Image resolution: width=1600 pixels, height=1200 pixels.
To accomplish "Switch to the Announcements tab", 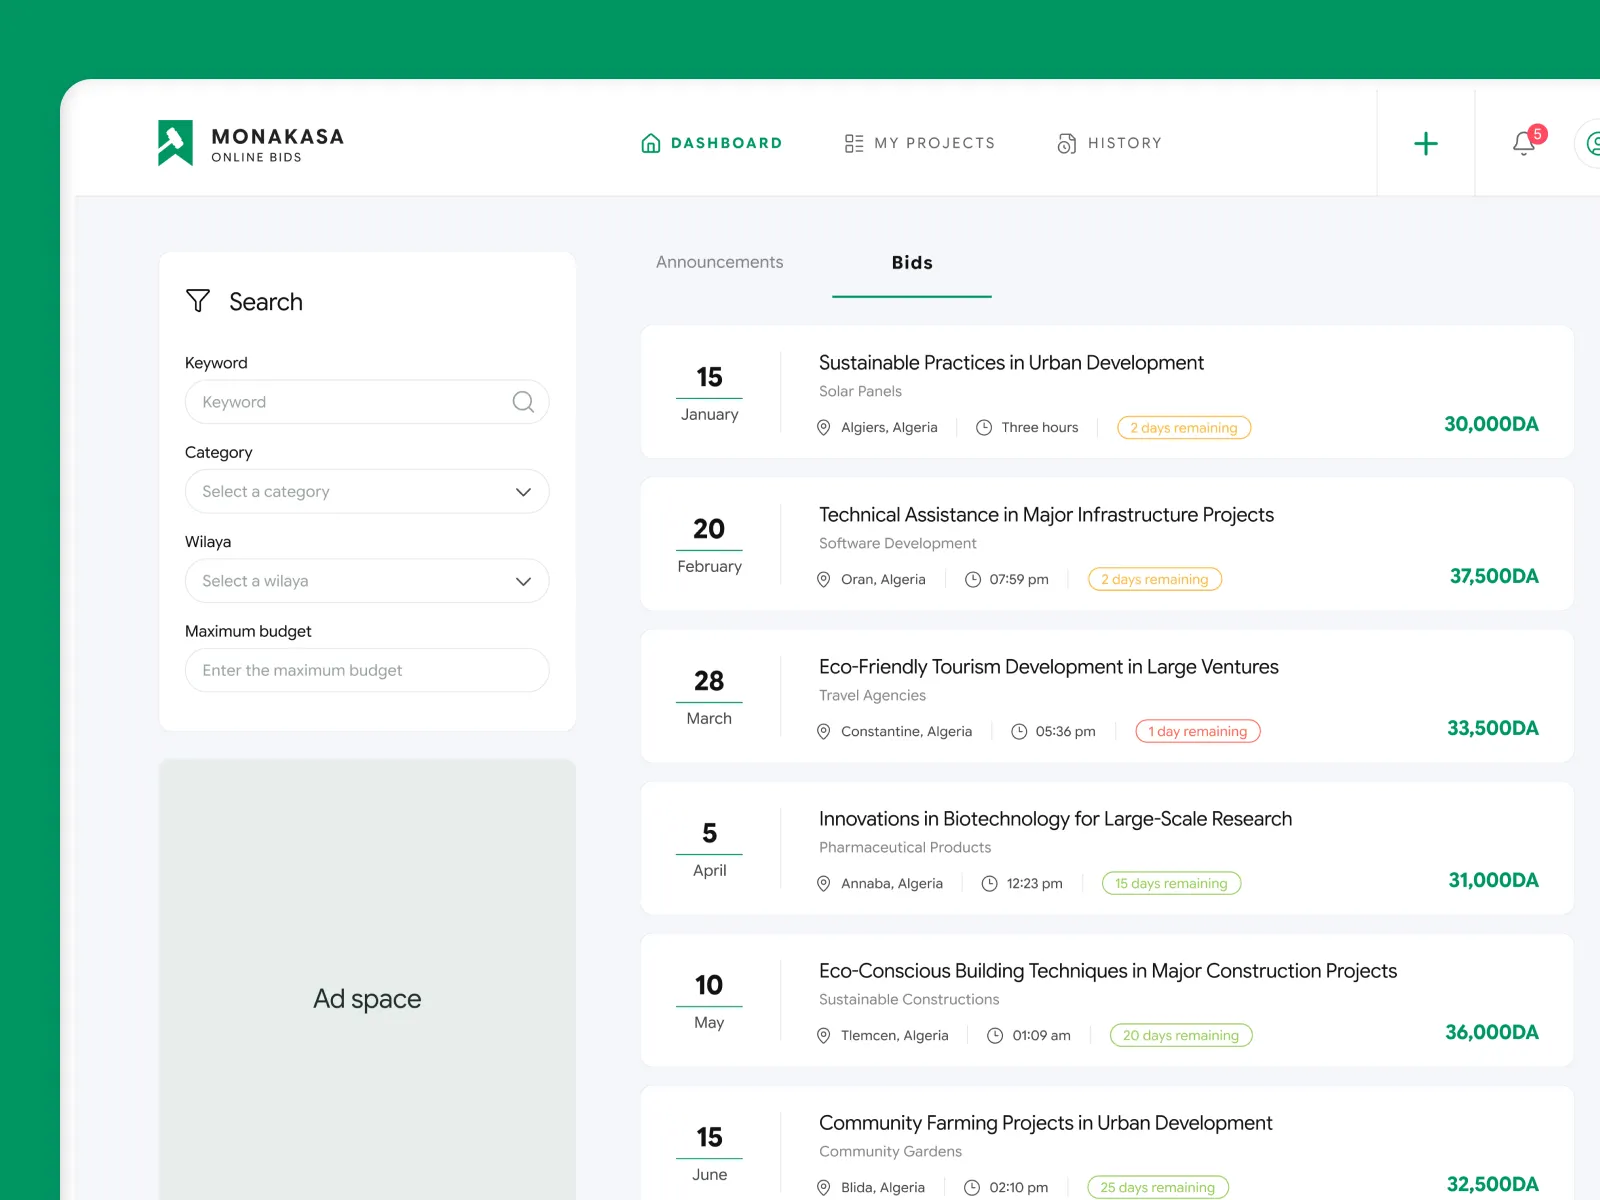I will 719,262.
